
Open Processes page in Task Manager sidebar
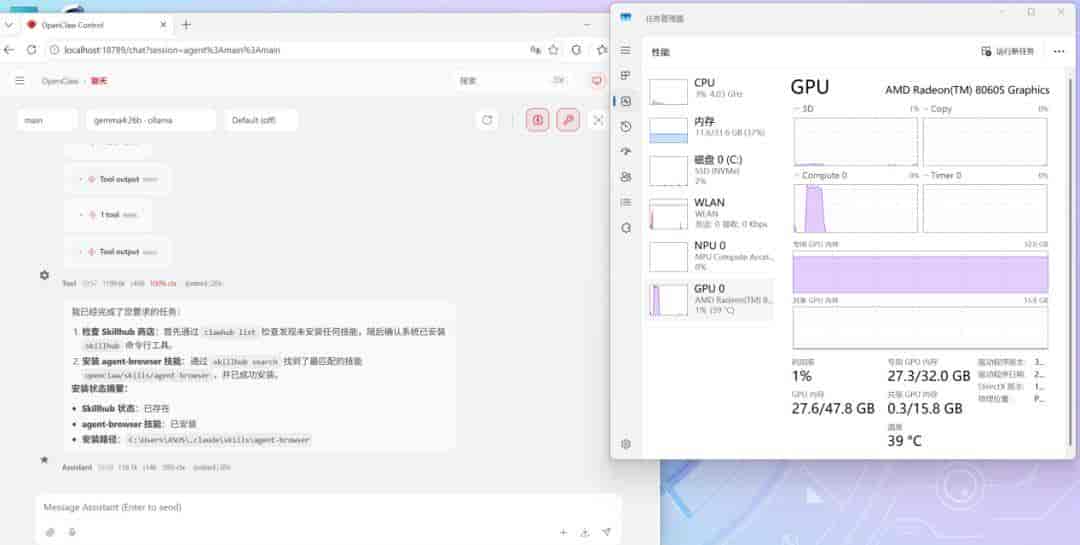(x=625, y=75)
